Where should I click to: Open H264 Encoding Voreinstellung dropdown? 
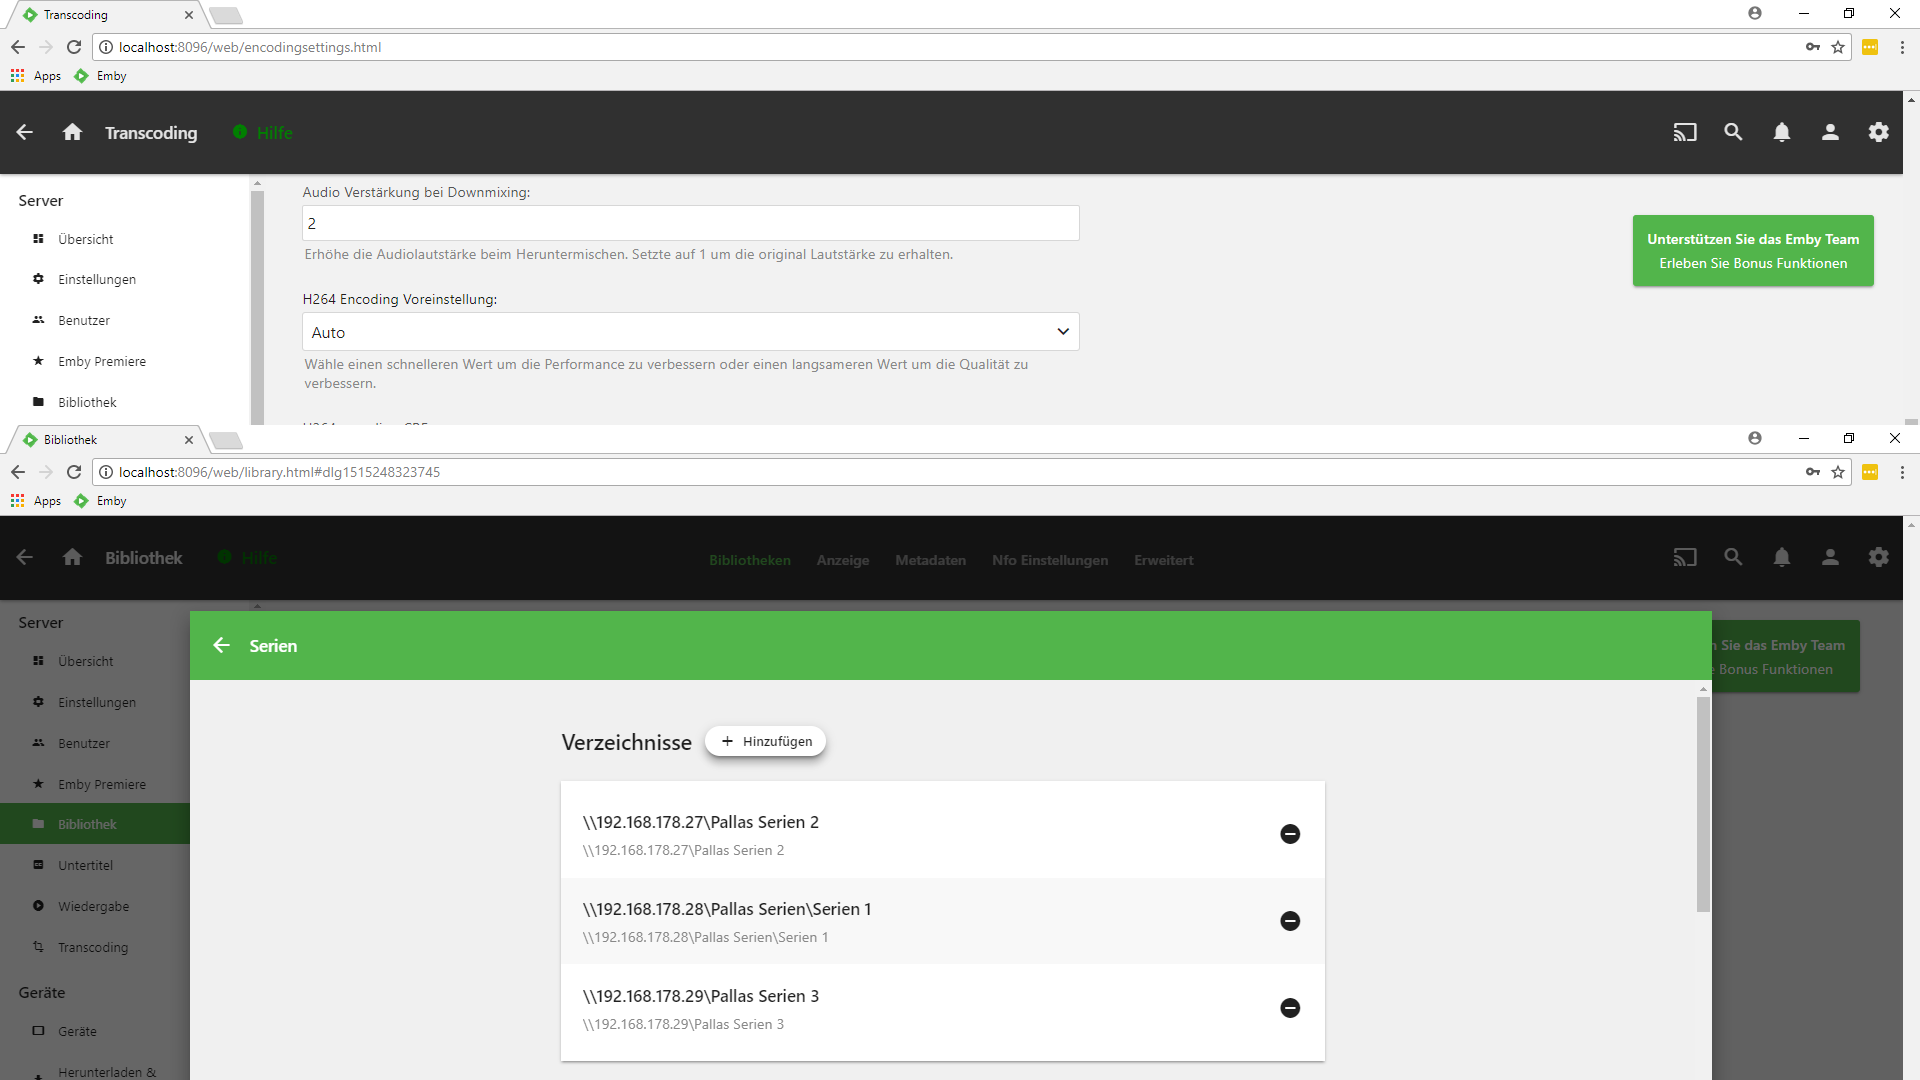[691, 332]
